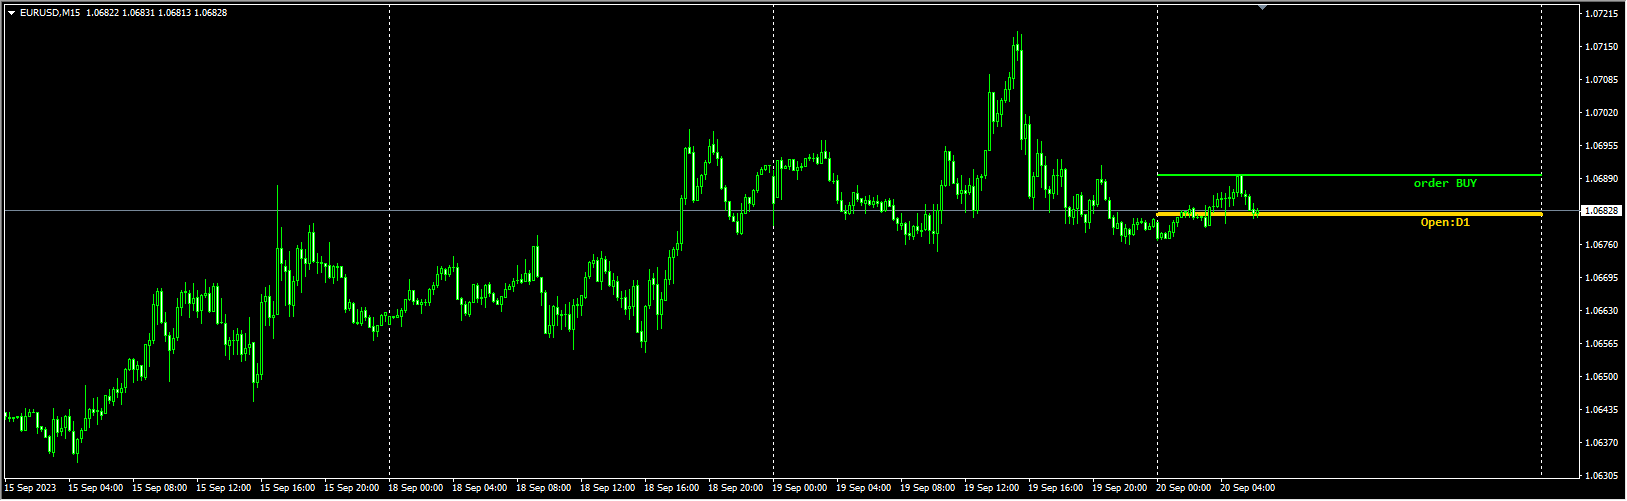The height and width of the screenshot is (501, 1627).
Task: Click price level 1.06955 on the axis
Action: [x=1602, y=146]
